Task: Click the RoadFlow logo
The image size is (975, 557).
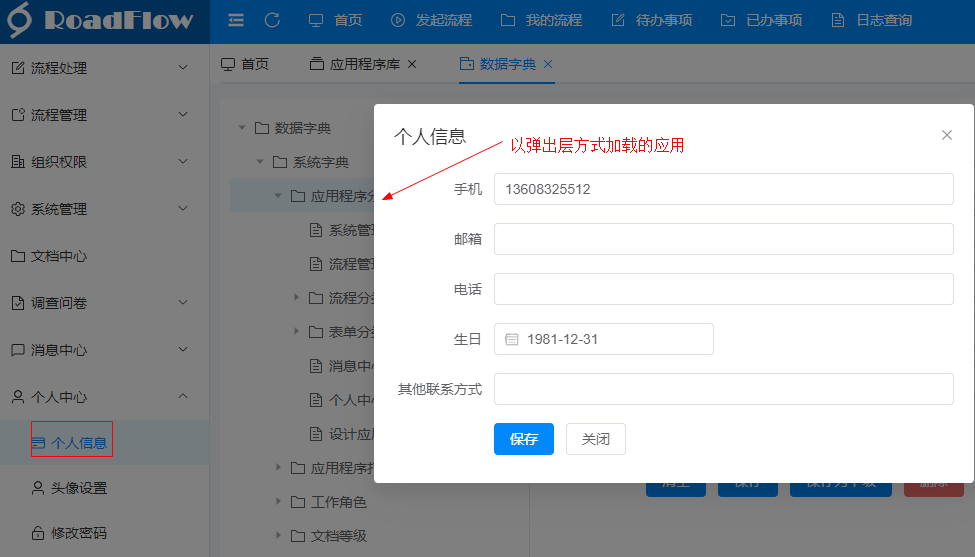Action: tap(101, 20)
